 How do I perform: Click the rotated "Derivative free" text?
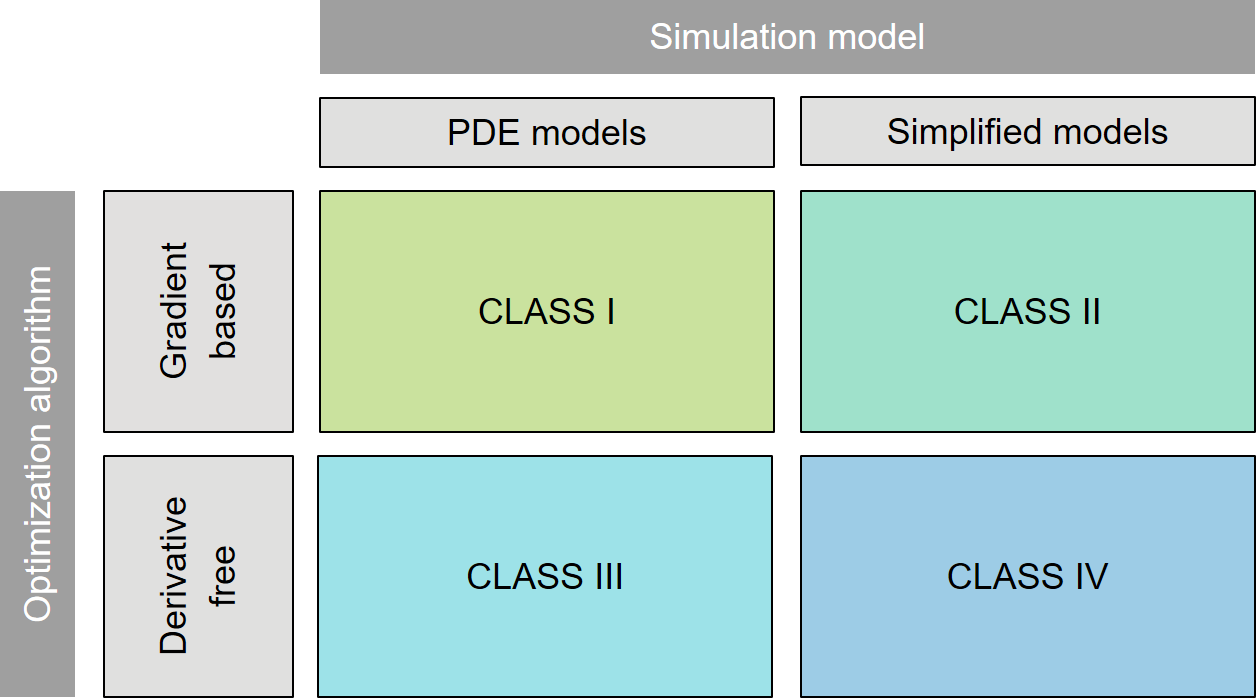click(198, 575)
